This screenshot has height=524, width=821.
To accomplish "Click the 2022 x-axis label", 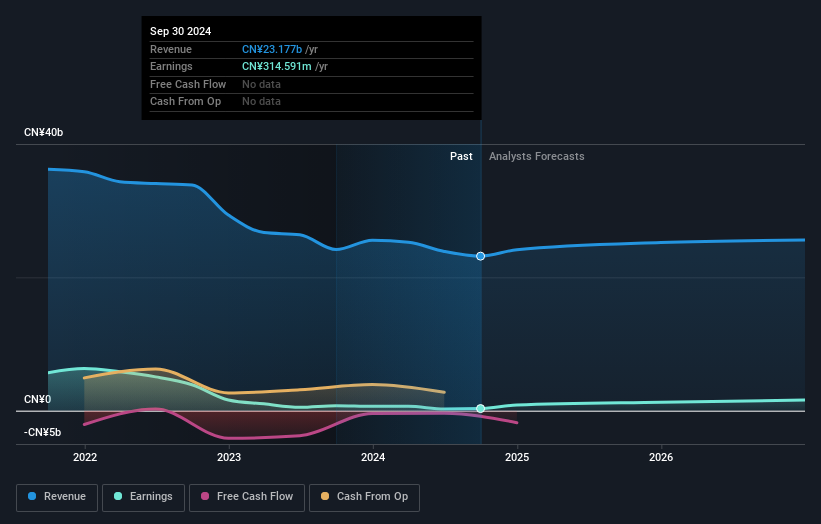I will 85,458.
